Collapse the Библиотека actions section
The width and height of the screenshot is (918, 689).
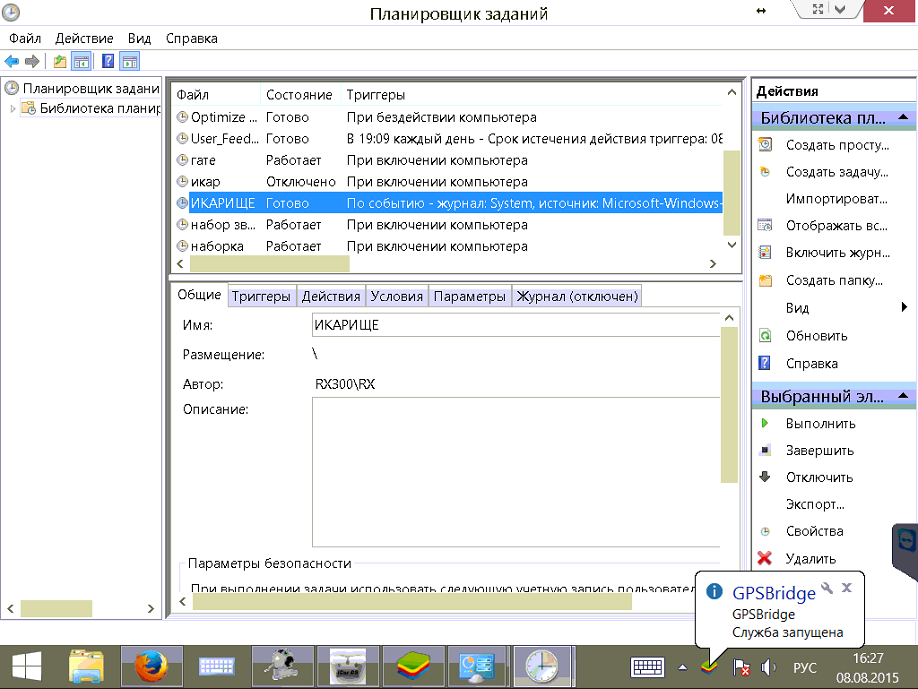point(903,118)
